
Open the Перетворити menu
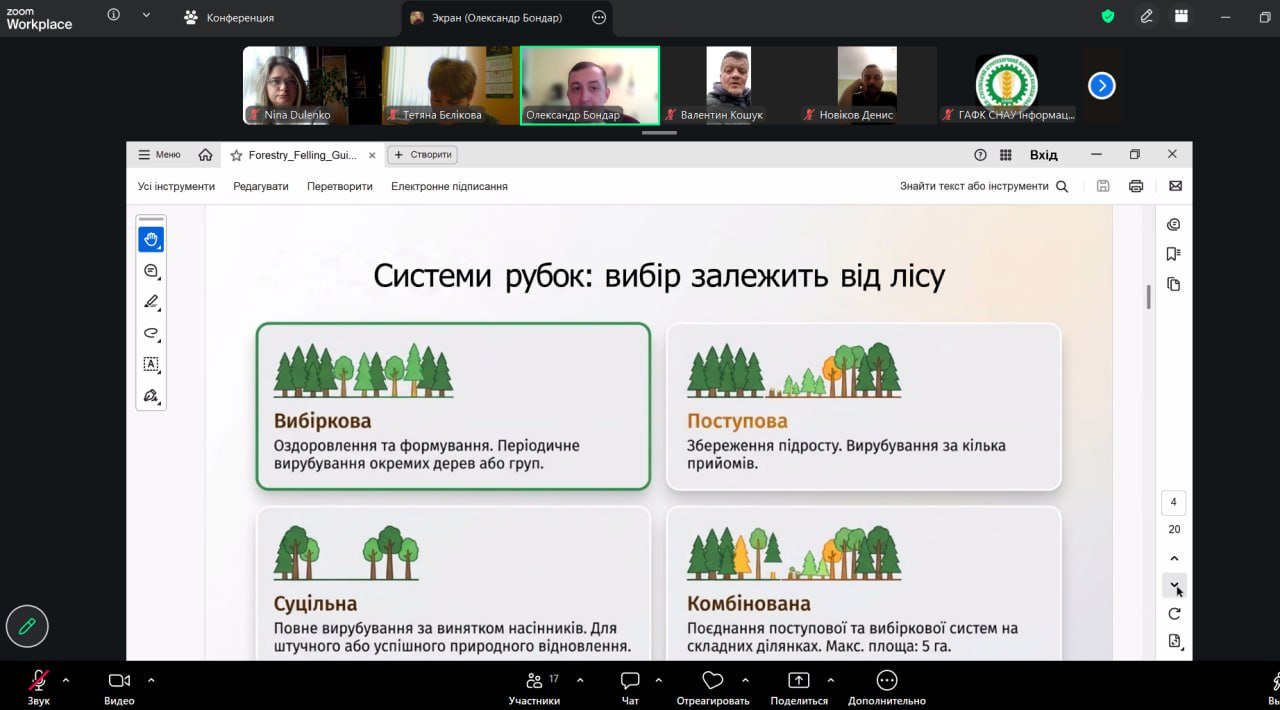click(x=339, y=186)
